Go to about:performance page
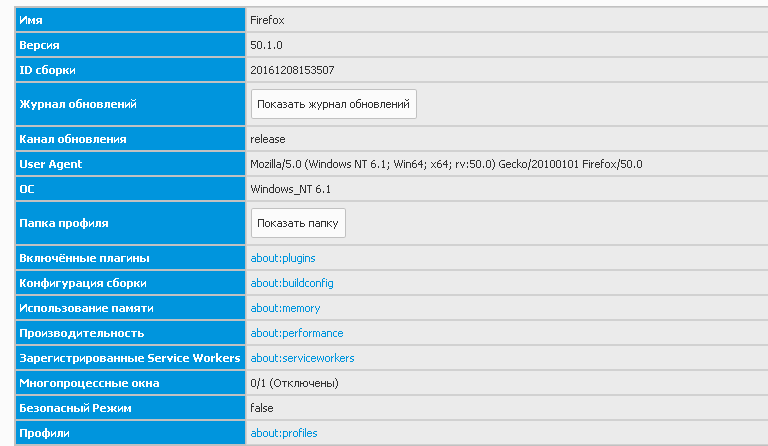Viewport: 768px width, 446px height. (x=297, y=333)
